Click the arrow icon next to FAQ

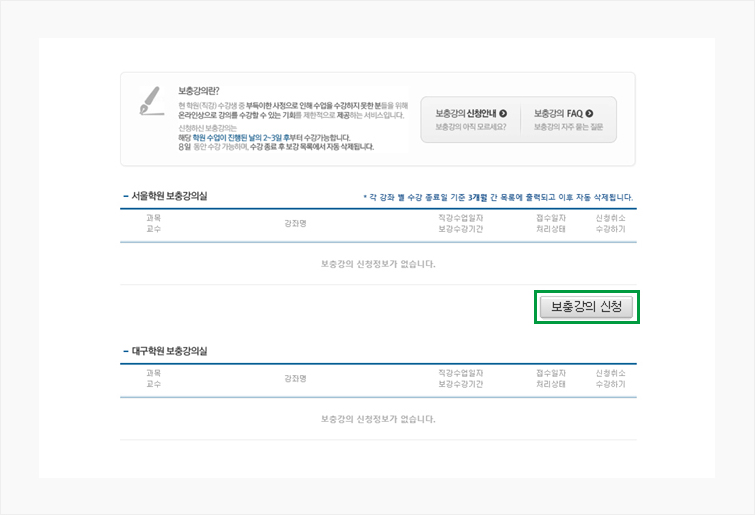[589, 114]
